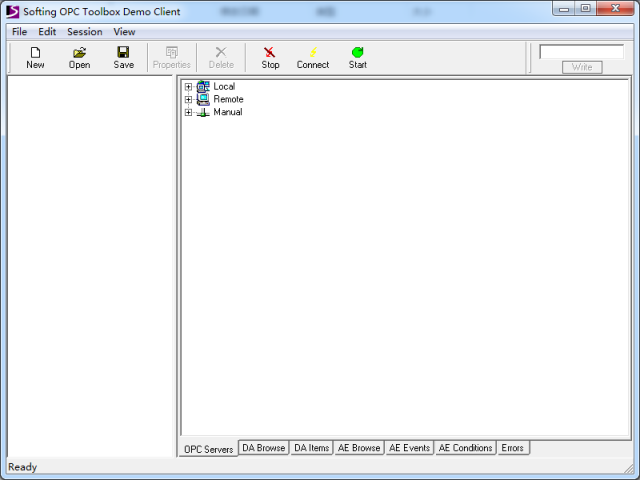Open the File menu

19,32
